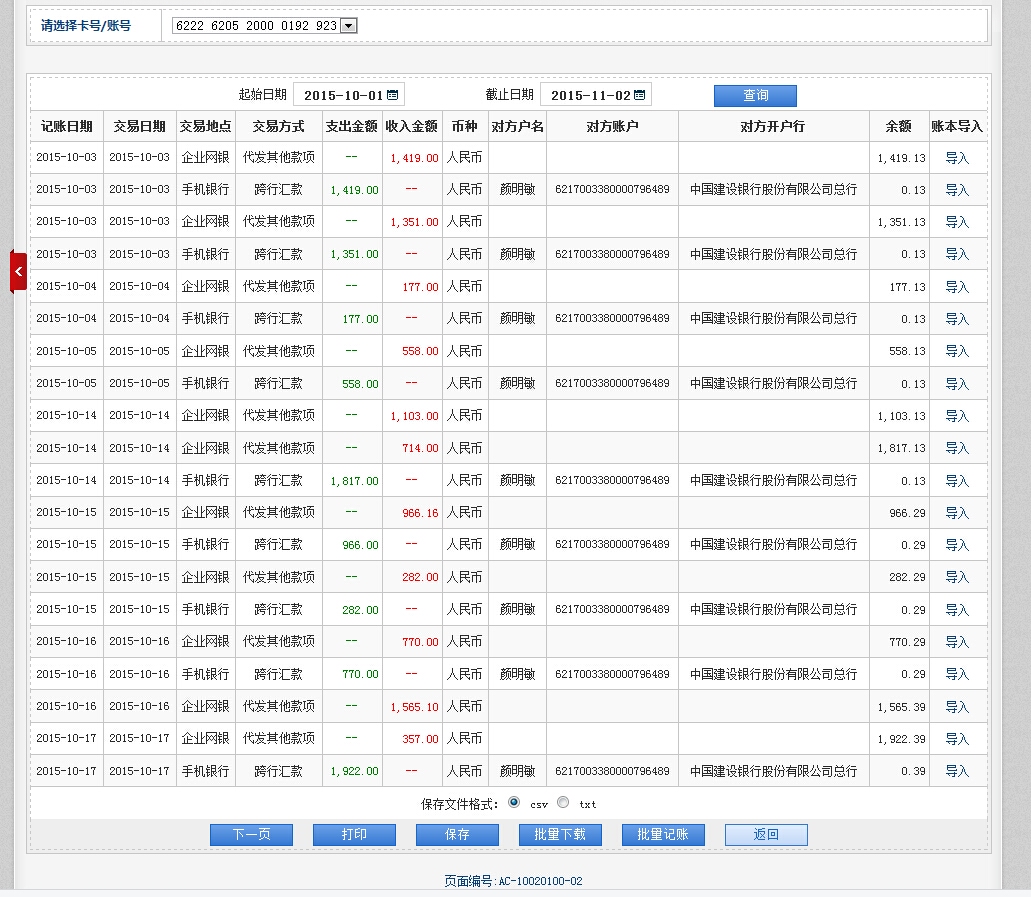Click the 批量下载 batch download button
Screen dimensions: 1031x897
(x=560, y=835)
